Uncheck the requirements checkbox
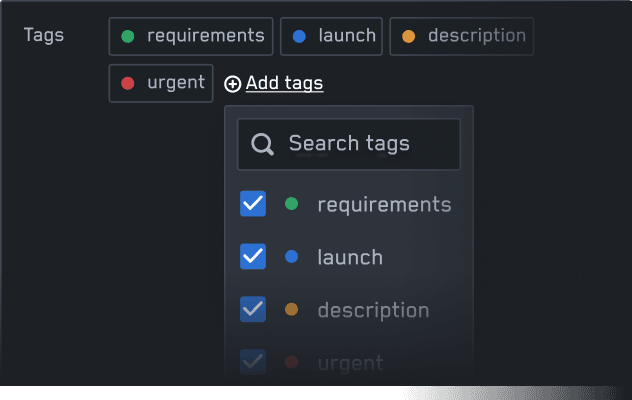 coord(253,204)
